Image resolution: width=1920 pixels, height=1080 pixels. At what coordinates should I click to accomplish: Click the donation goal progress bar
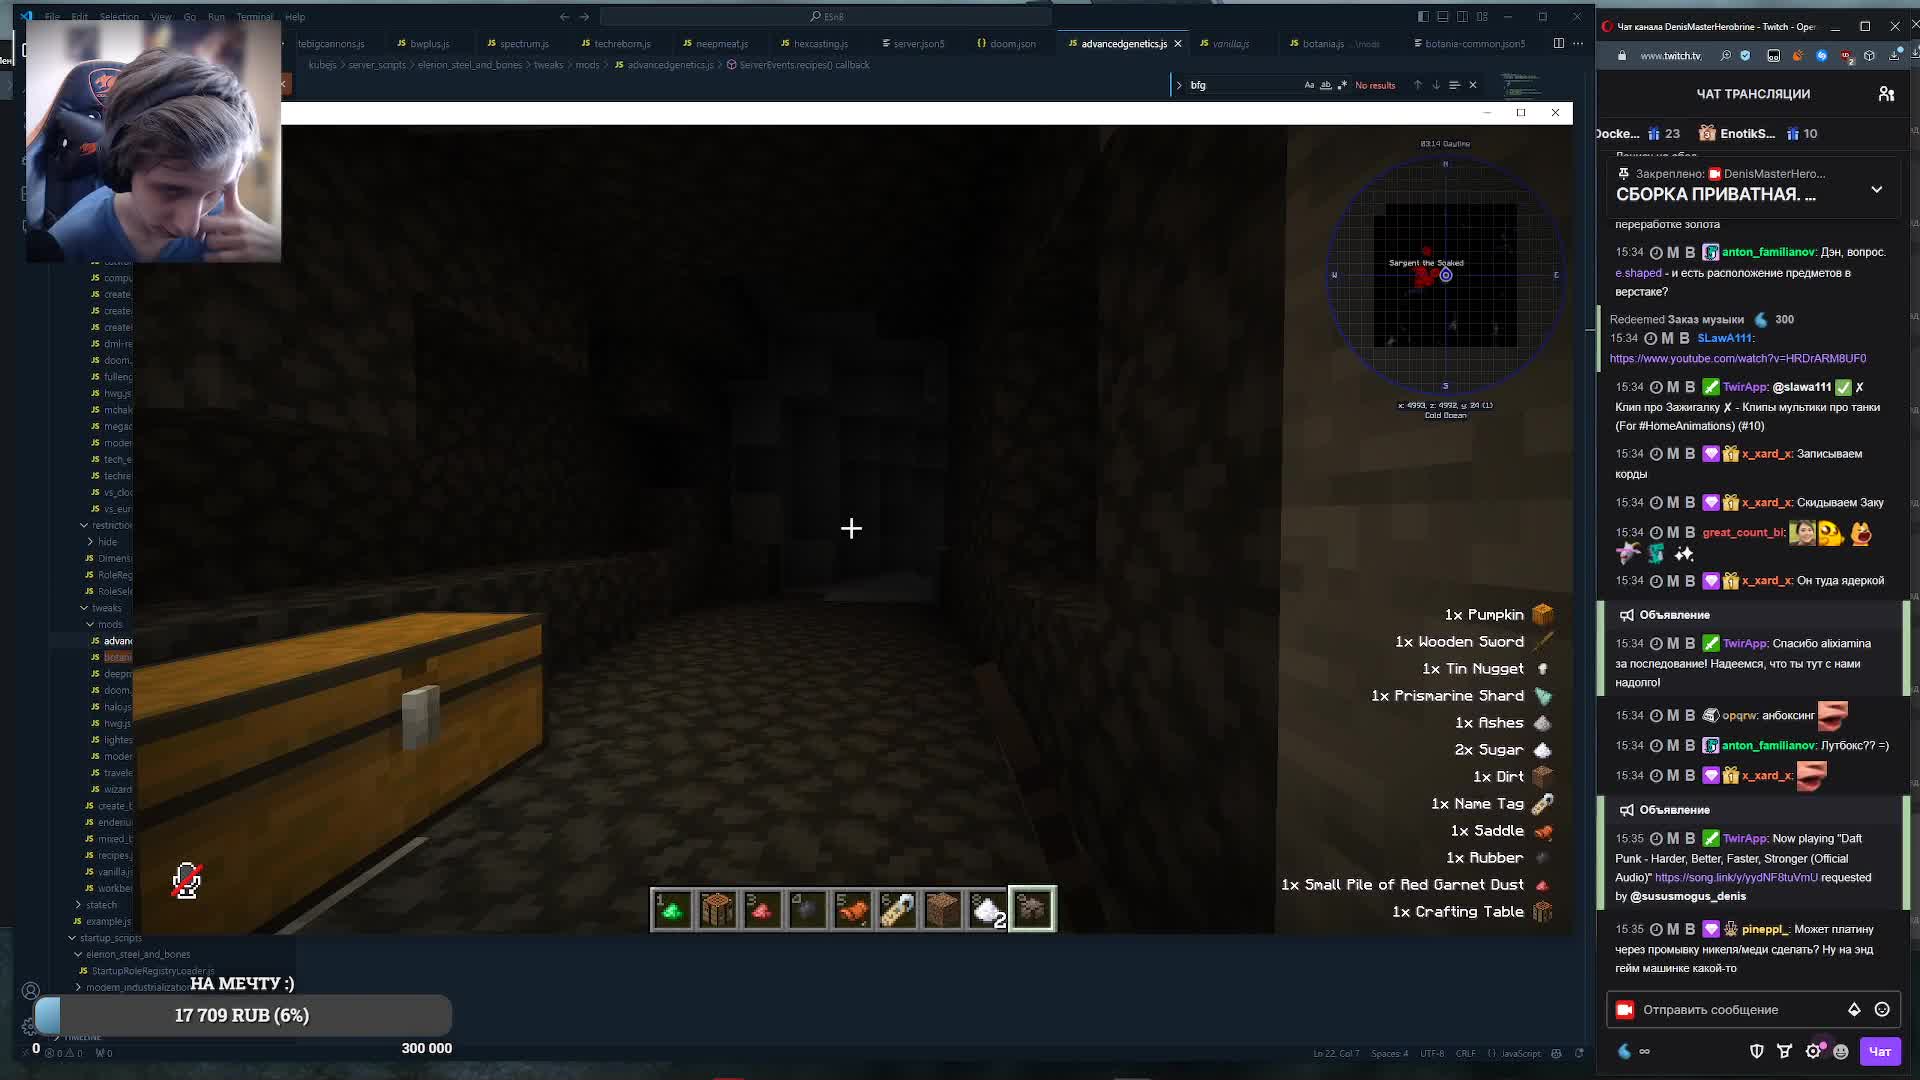pos(243,1015)
